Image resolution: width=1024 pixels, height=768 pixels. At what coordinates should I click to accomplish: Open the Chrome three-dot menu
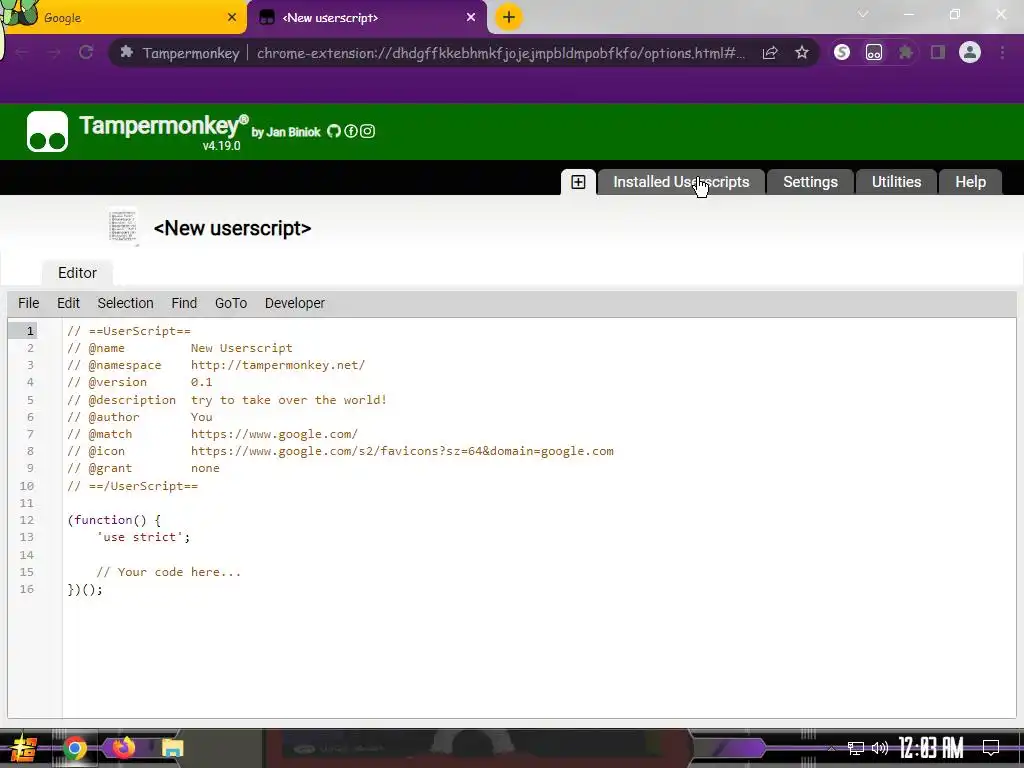[x=1002, y=52]
